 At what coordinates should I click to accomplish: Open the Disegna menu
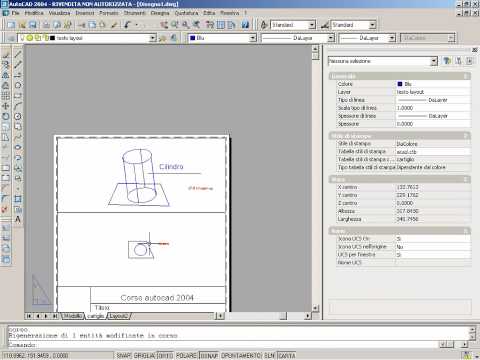[160, 13]
